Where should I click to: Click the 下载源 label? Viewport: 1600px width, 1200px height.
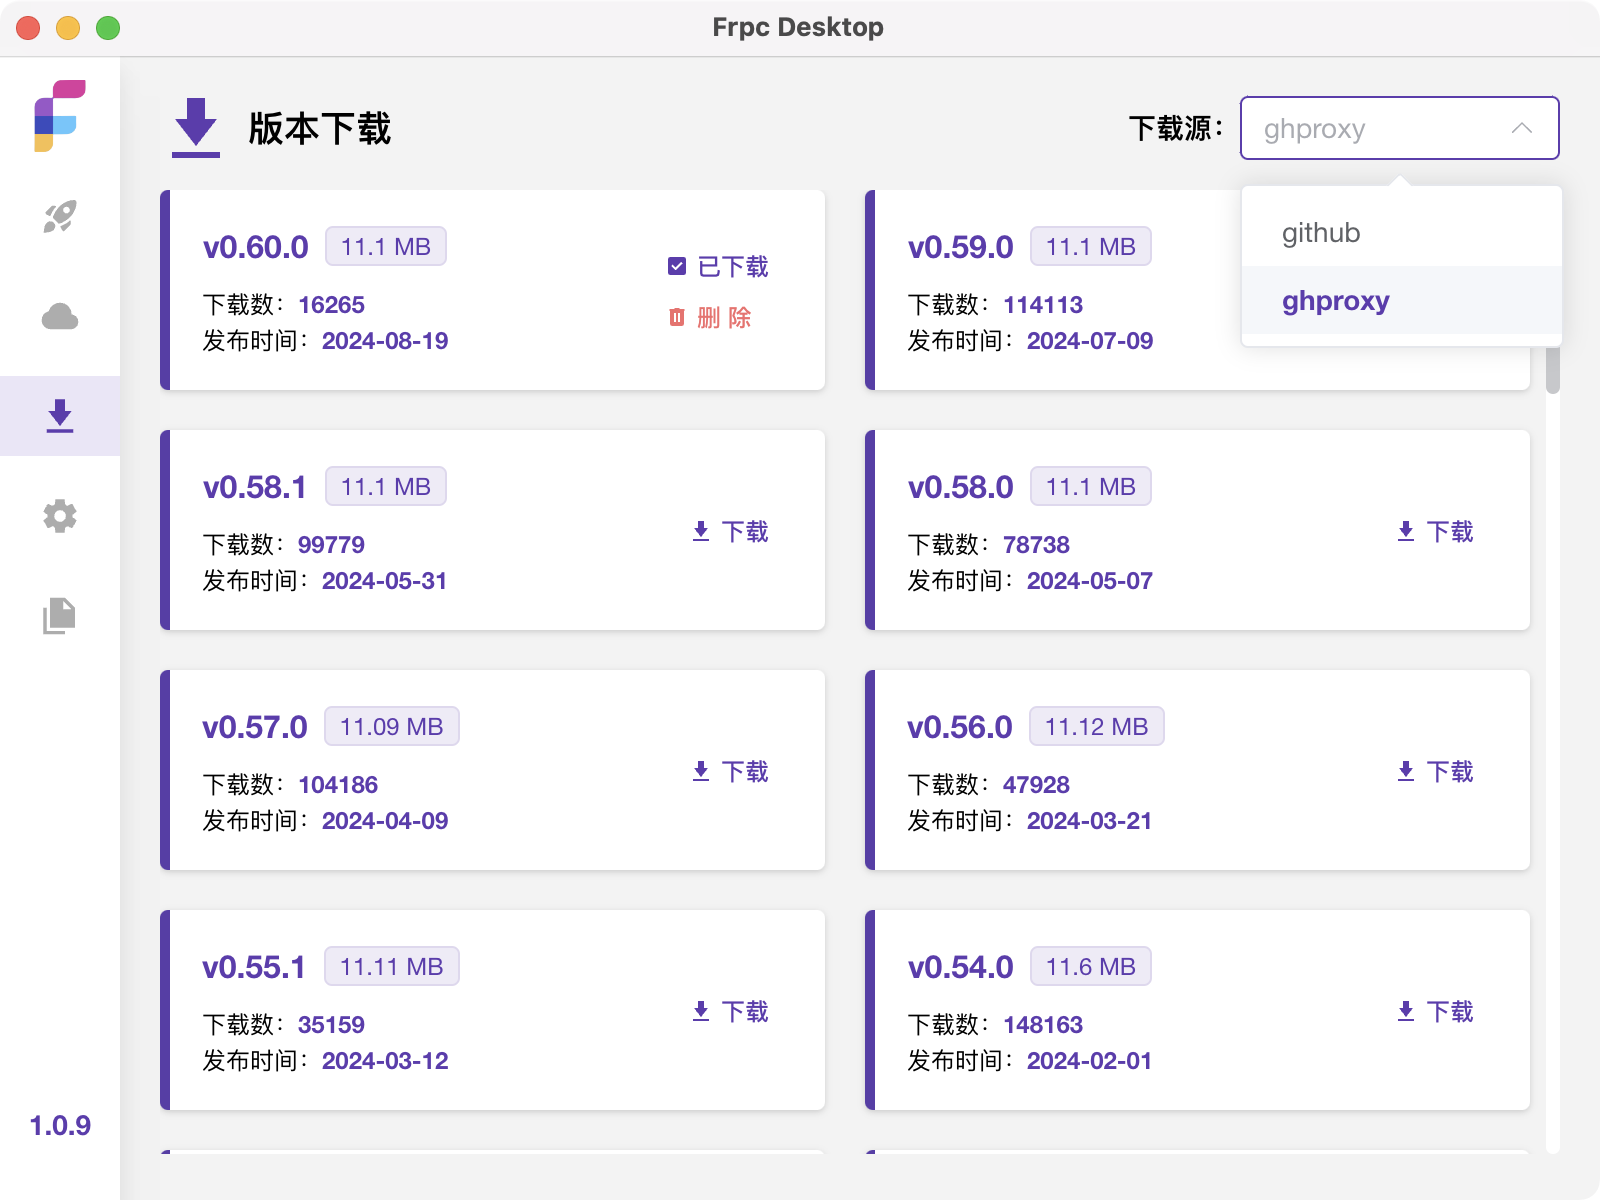coord(1175,128)
